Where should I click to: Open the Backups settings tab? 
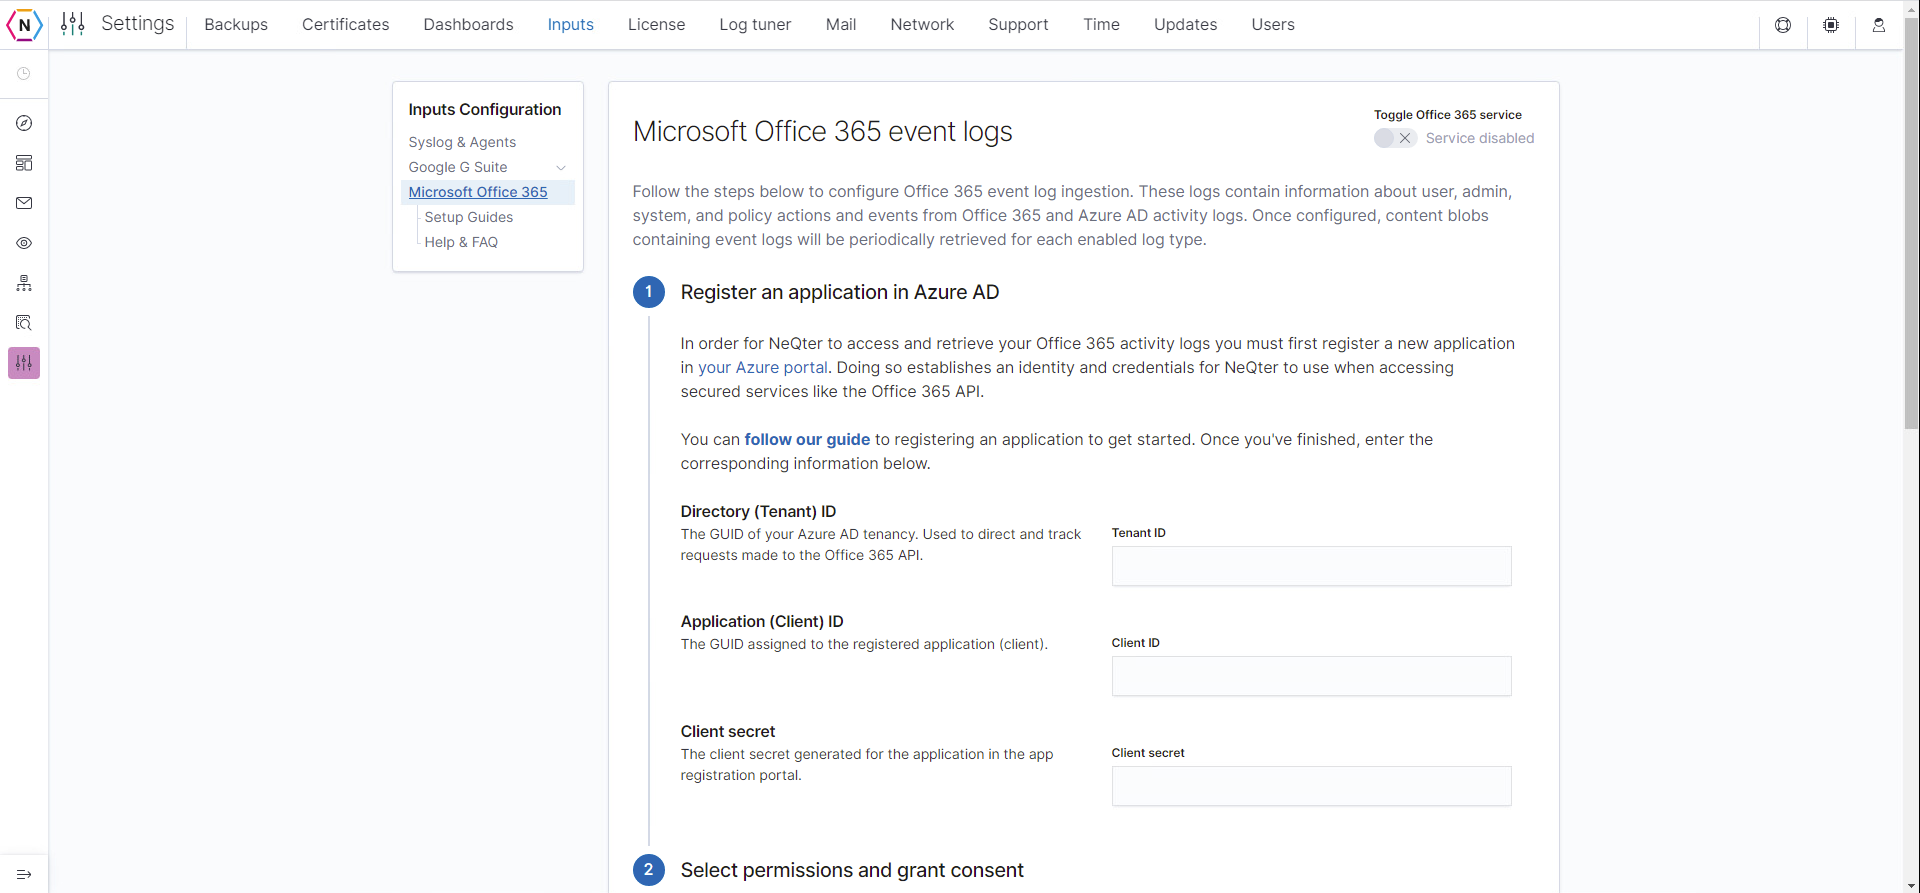[x=236, y=24]
